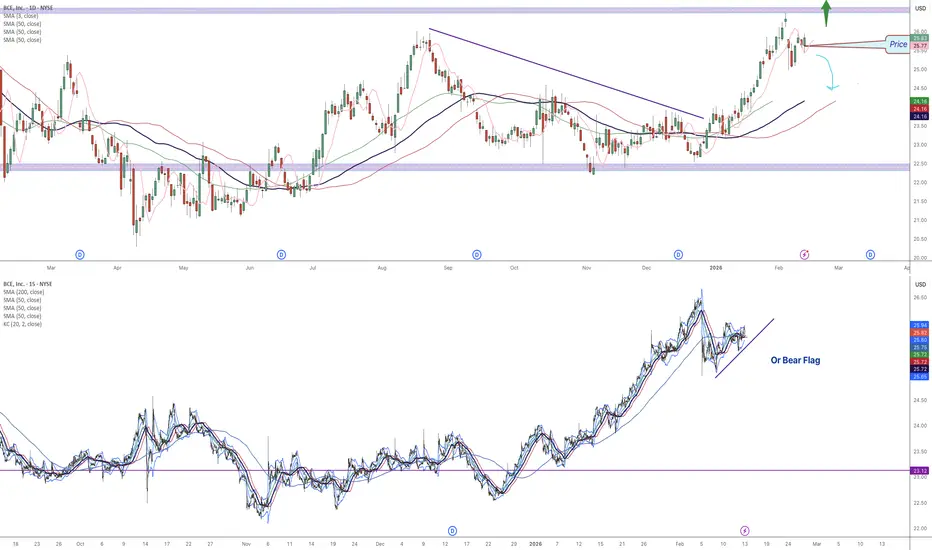Click the 24.00 tick on 15-minute price axis
932x550 pixels.
pyautogui.click(x=920, y=426)
